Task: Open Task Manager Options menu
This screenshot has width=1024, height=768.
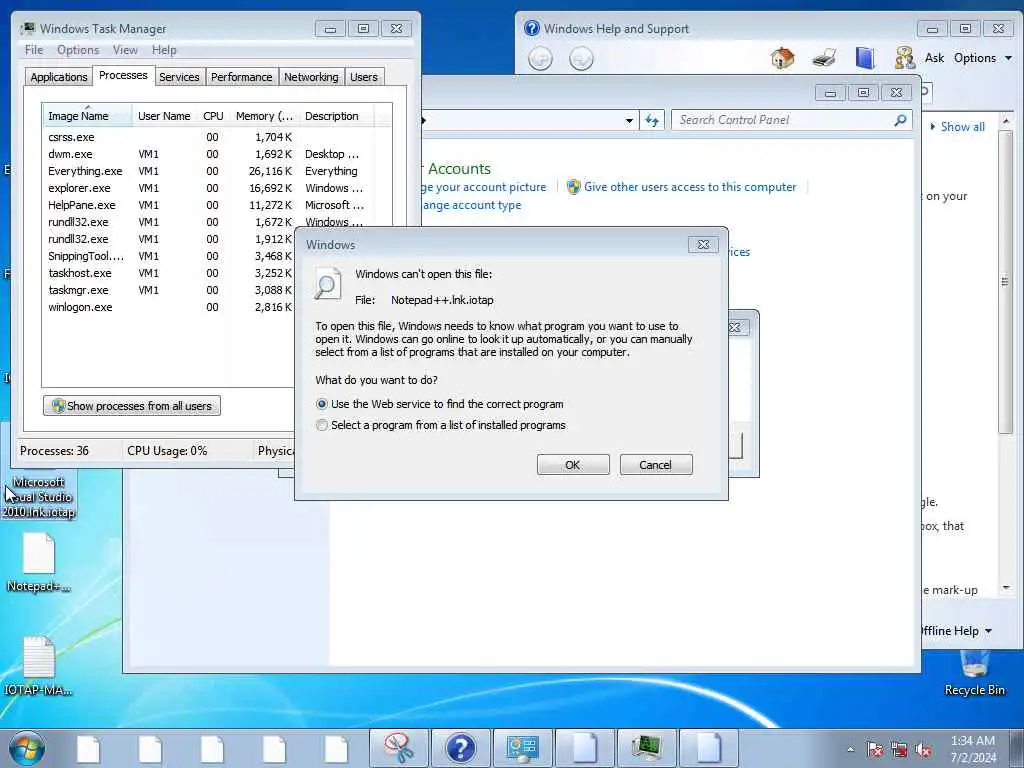Action: coord(78,50)
